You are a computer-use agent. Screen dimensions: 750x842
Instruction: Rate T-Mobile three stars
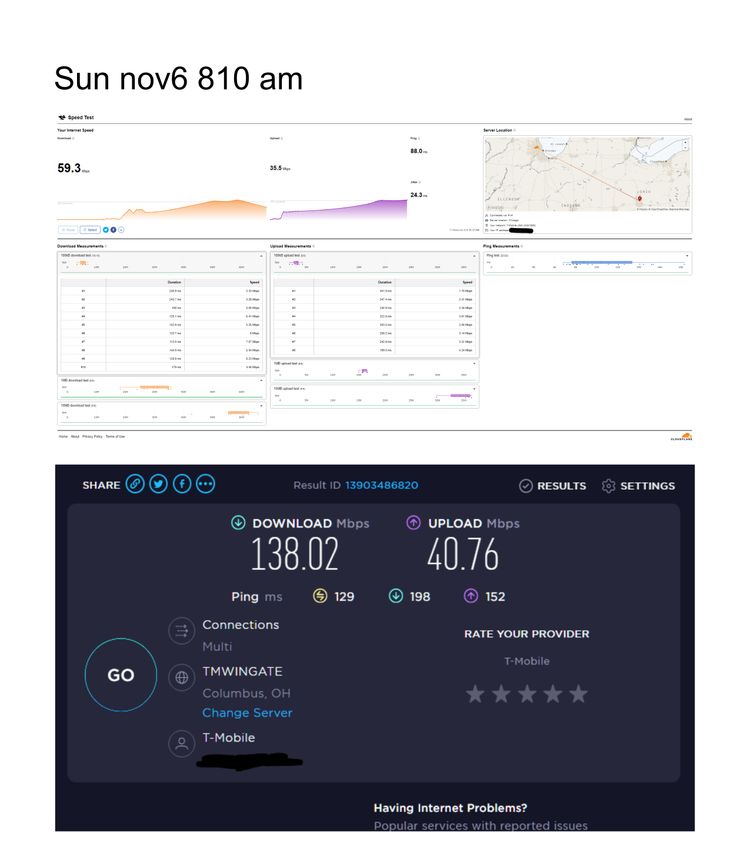527,694
